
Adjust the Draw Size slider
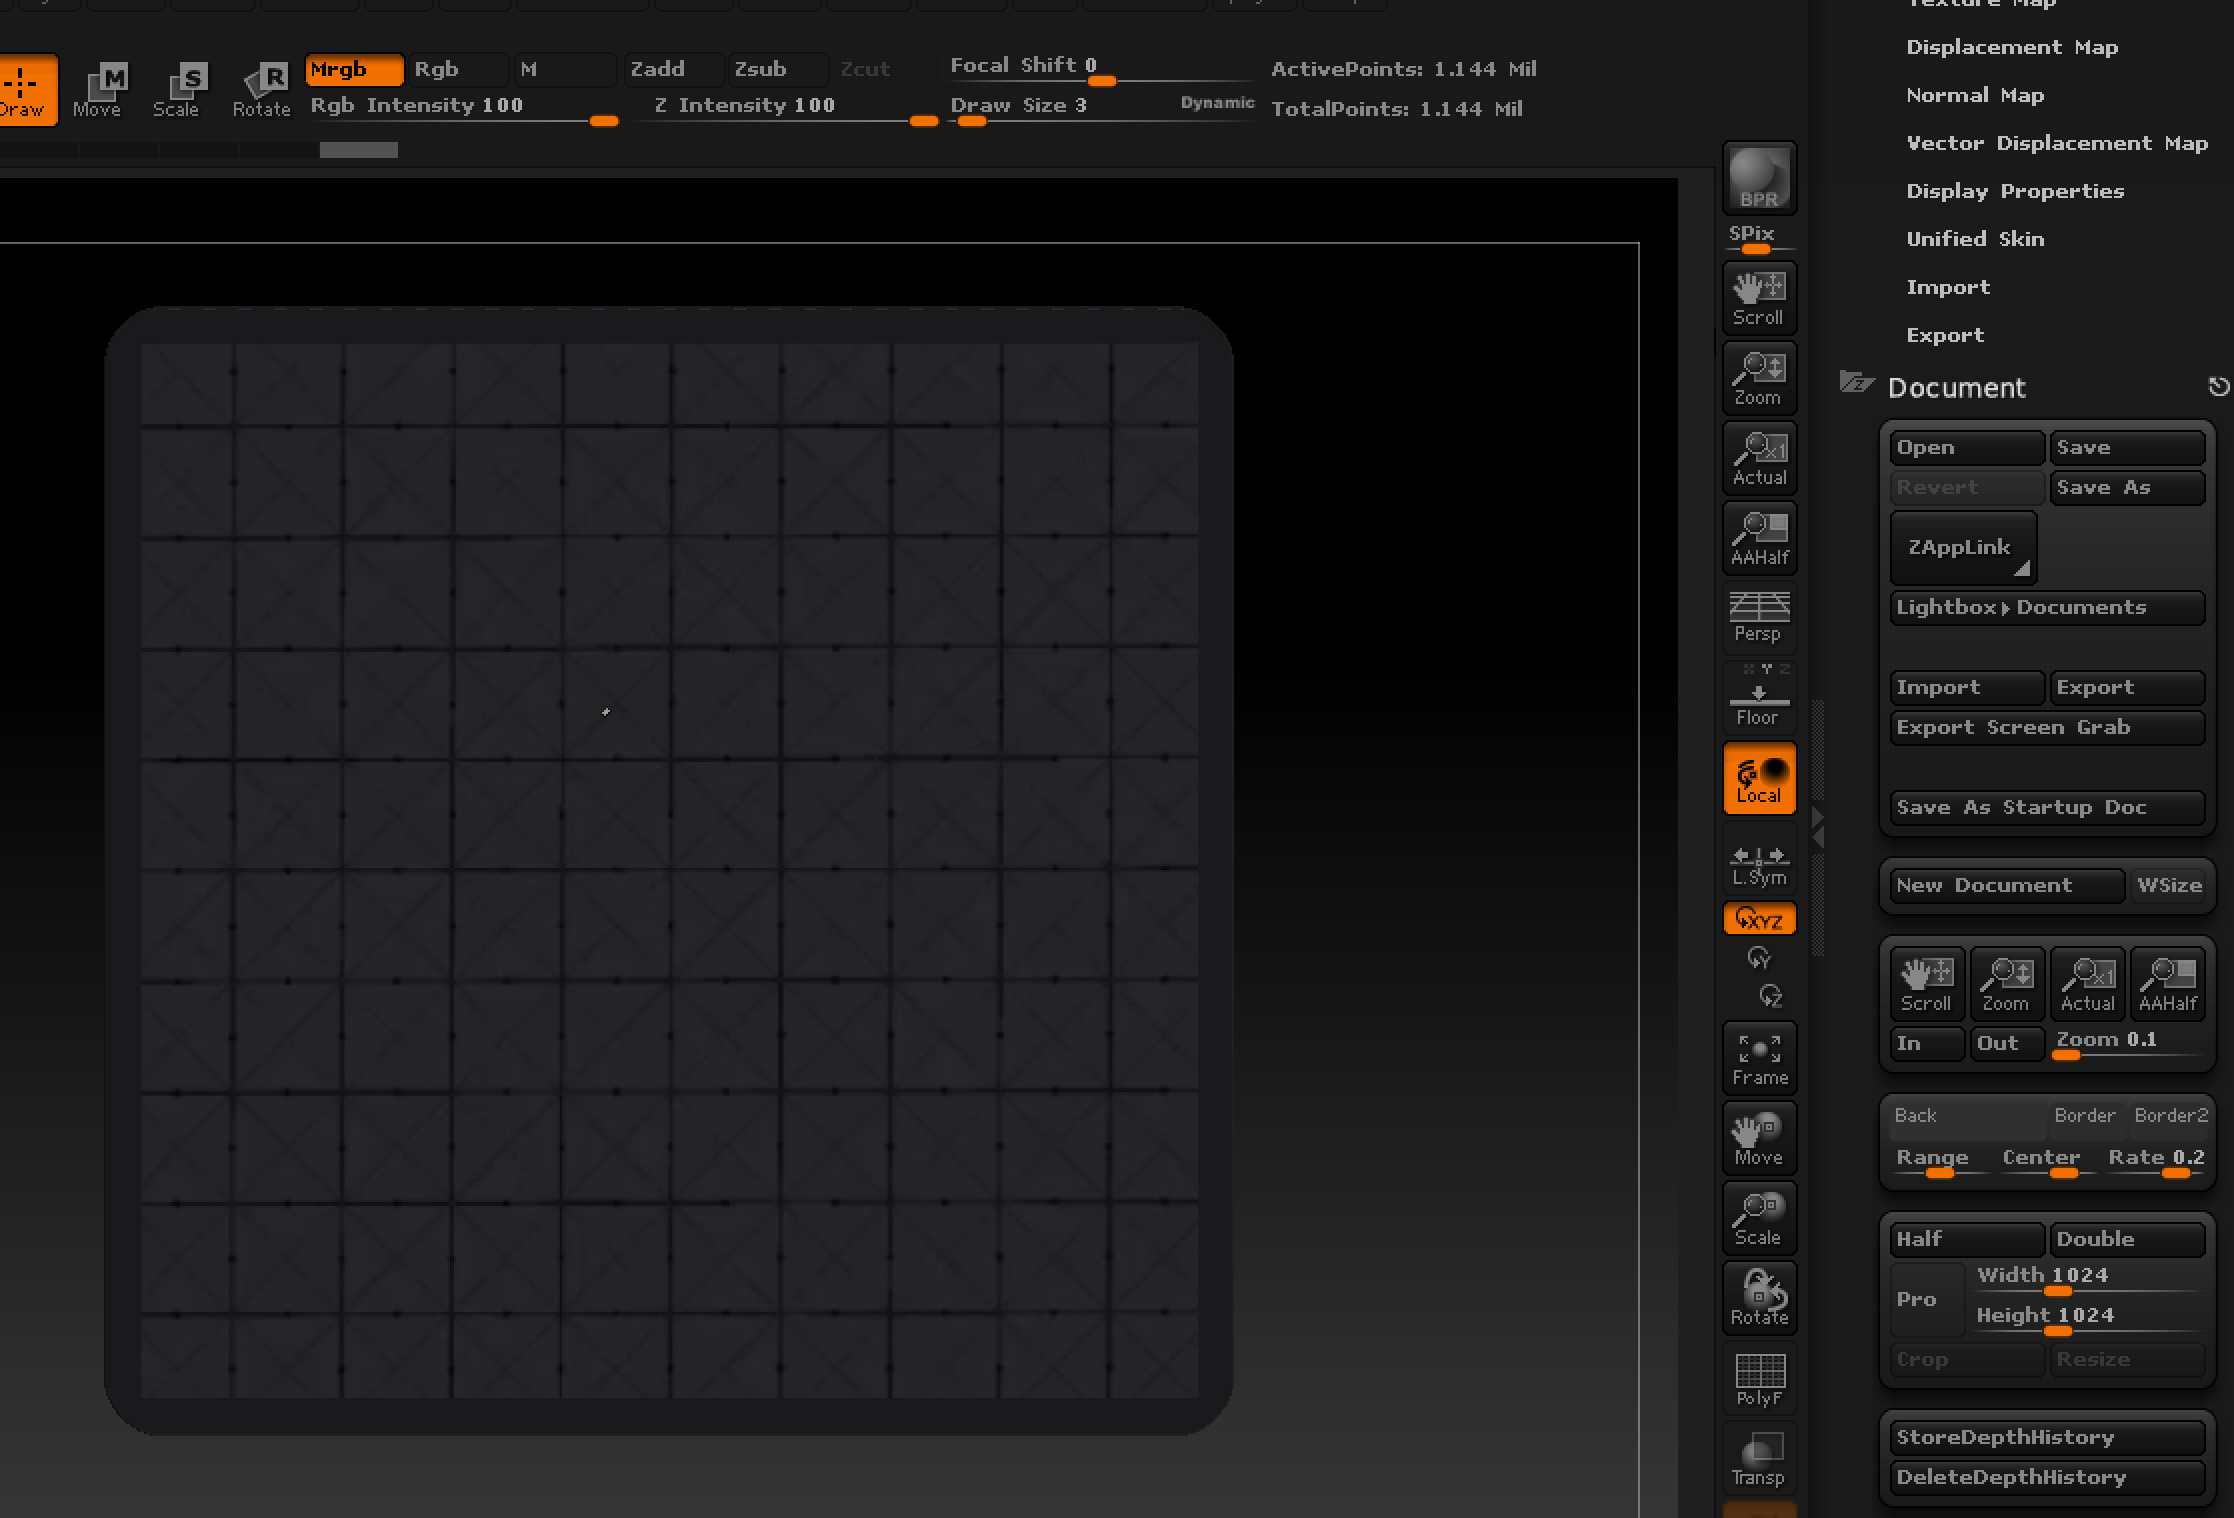pos(1062,108)
